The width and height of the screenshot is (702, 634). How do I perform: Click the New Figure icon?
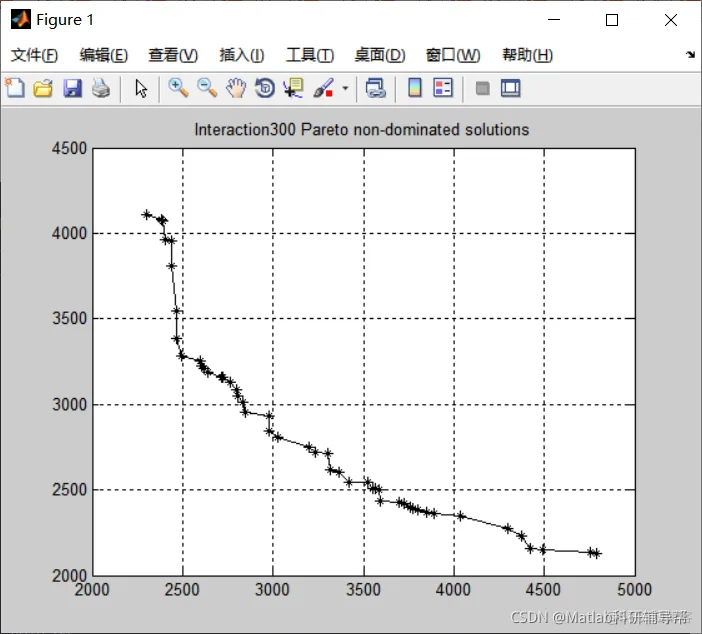(x=15, y=88)
